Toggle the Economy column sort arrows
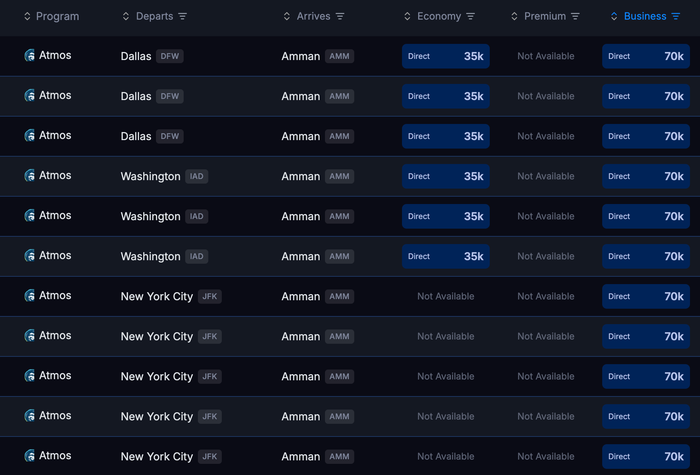This screenshot has width=700, height=475. (x=407, y=17)
